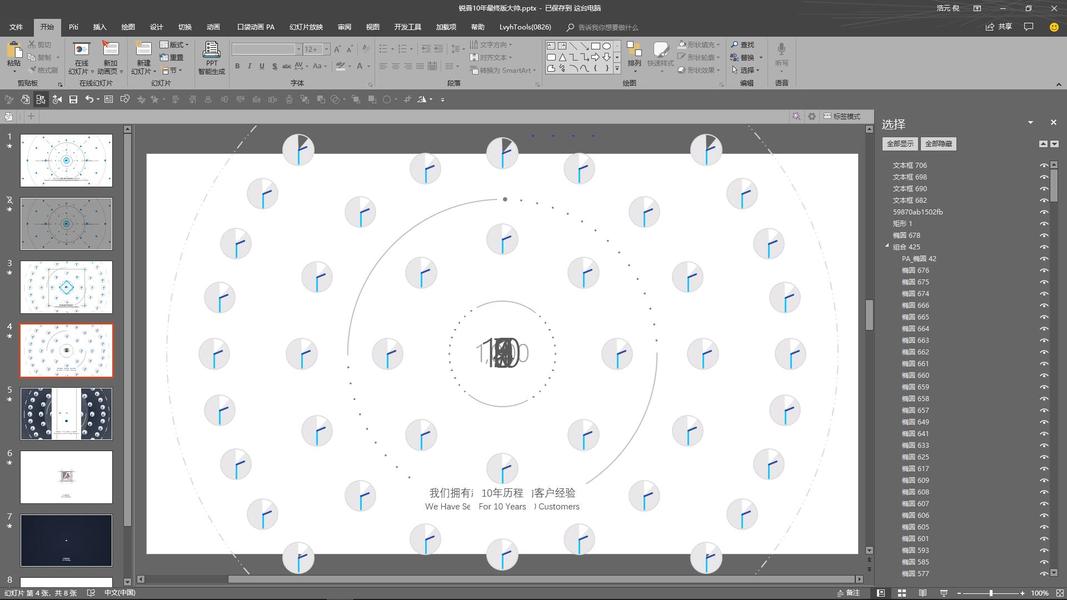Hide 组合 425 group via its eye icon
This screenshot has width=1067, height=600.
click(x=1044, y=247)
